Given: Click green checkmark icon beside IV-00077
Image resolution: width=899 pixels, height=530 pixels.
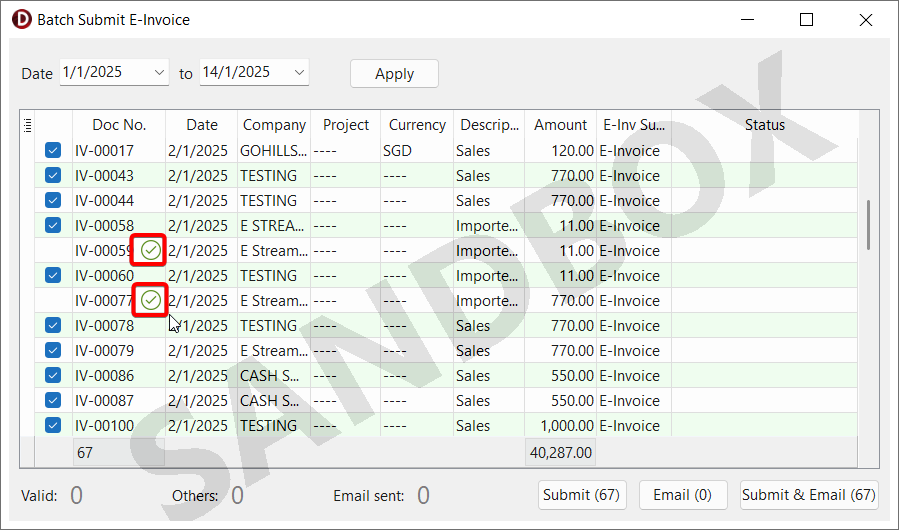Looking at the screenshot, I should (150, 300).
